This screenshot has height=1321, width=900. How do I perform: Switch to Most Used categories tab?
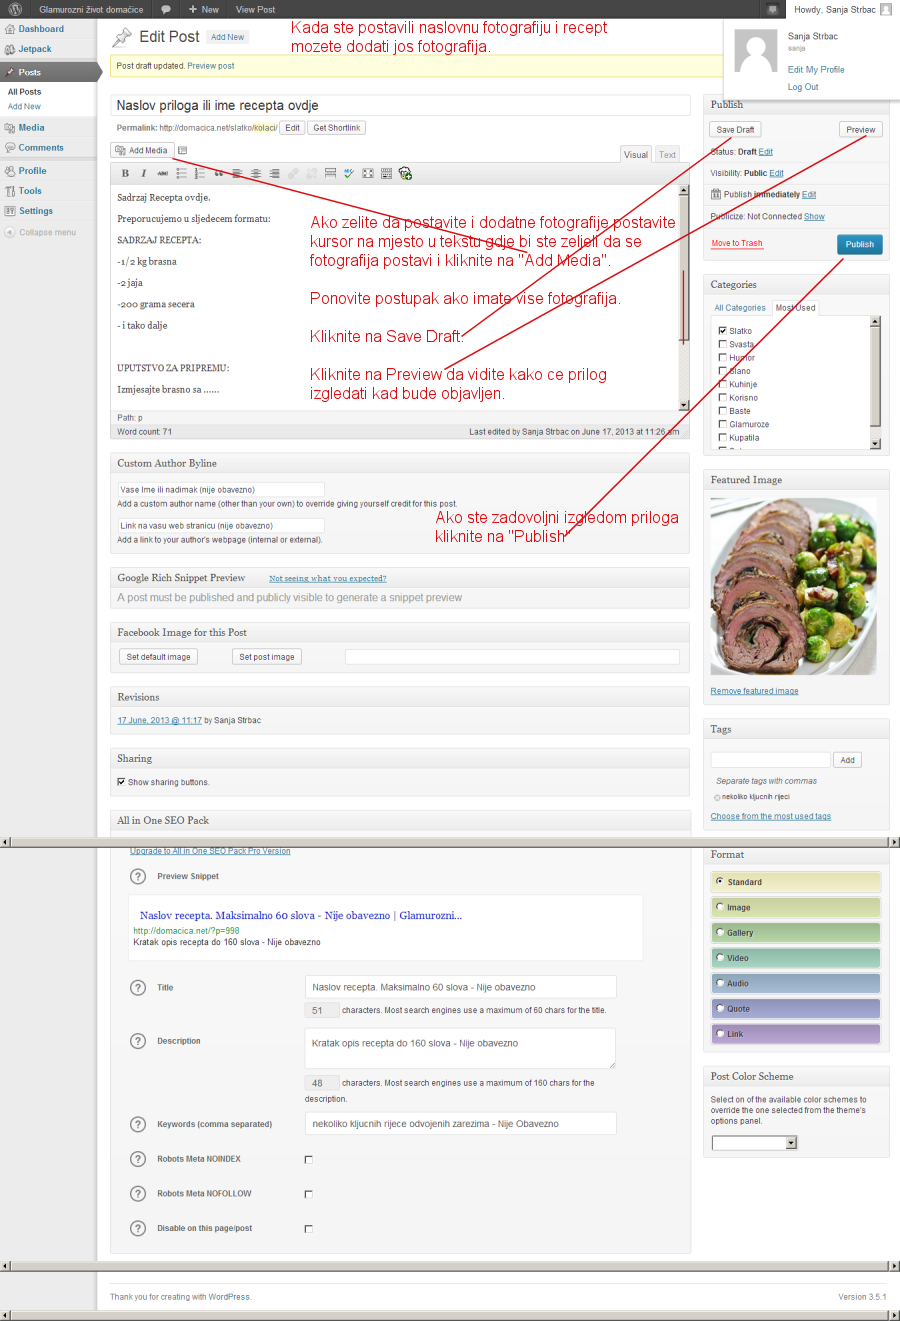coord(795,308)
